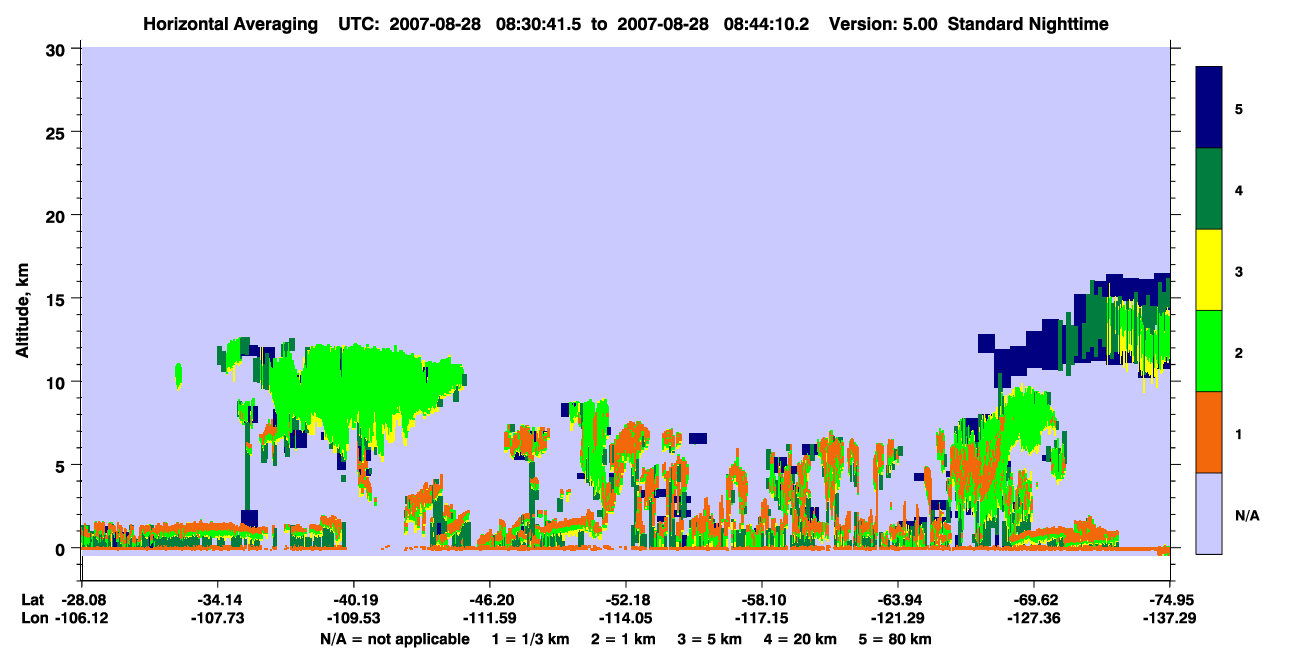The height and width of the screenshot is (667, 1300).
Task: Click the legend text '1 = 1/3 km'
Action: [529, 639]
